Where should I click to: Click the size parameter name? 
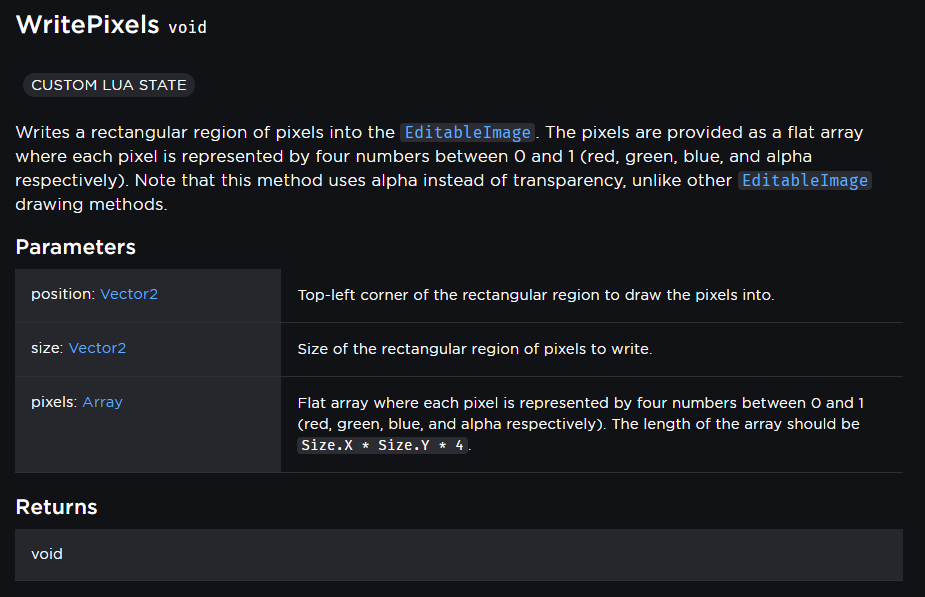tap(46, 348)
